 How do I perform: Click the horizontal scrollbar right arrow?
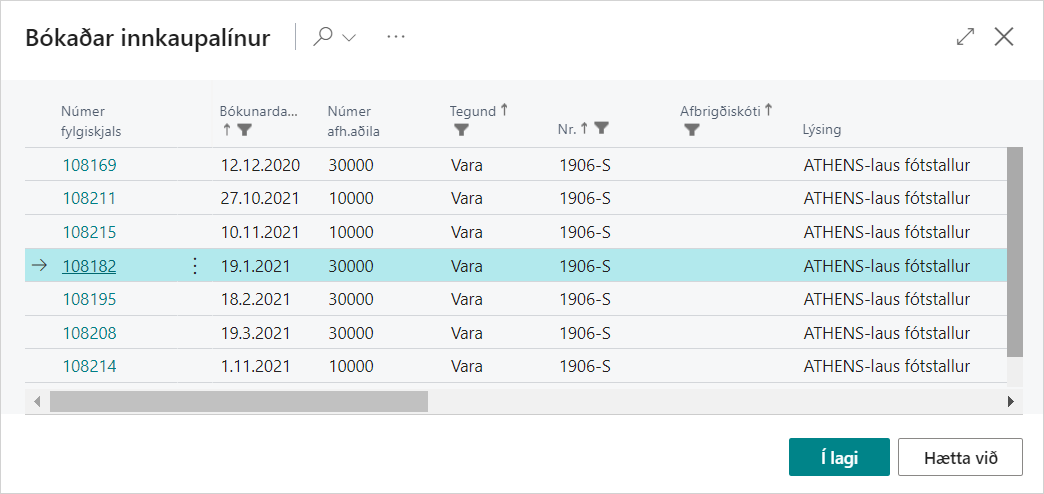[1011, 402]
